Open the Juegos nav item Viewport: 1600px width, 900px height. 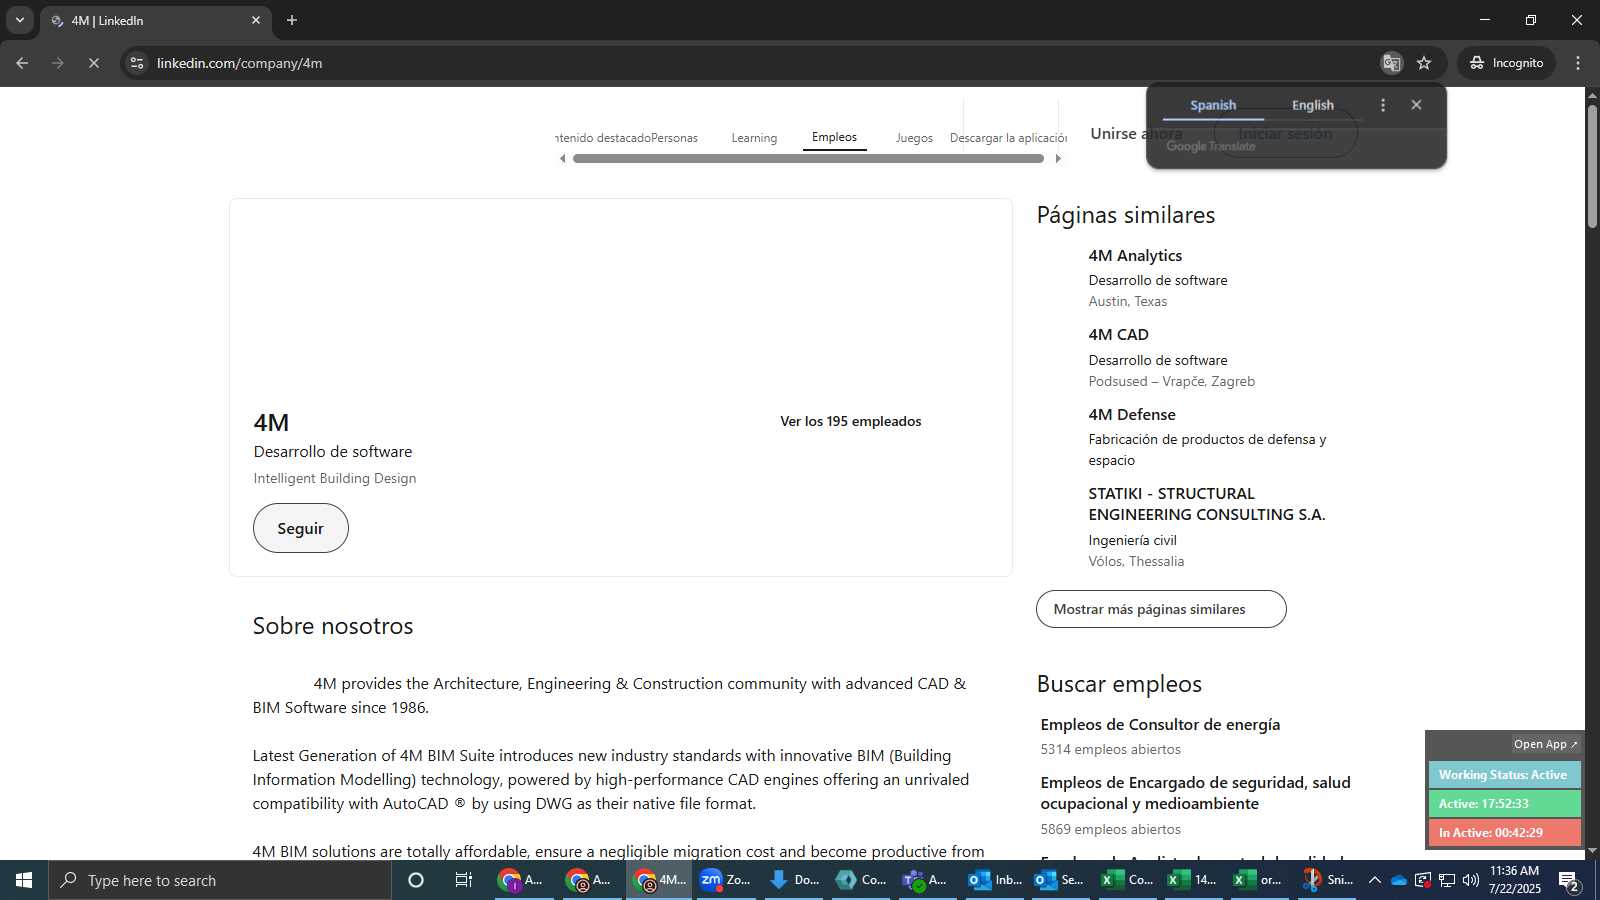coord(914,138)
